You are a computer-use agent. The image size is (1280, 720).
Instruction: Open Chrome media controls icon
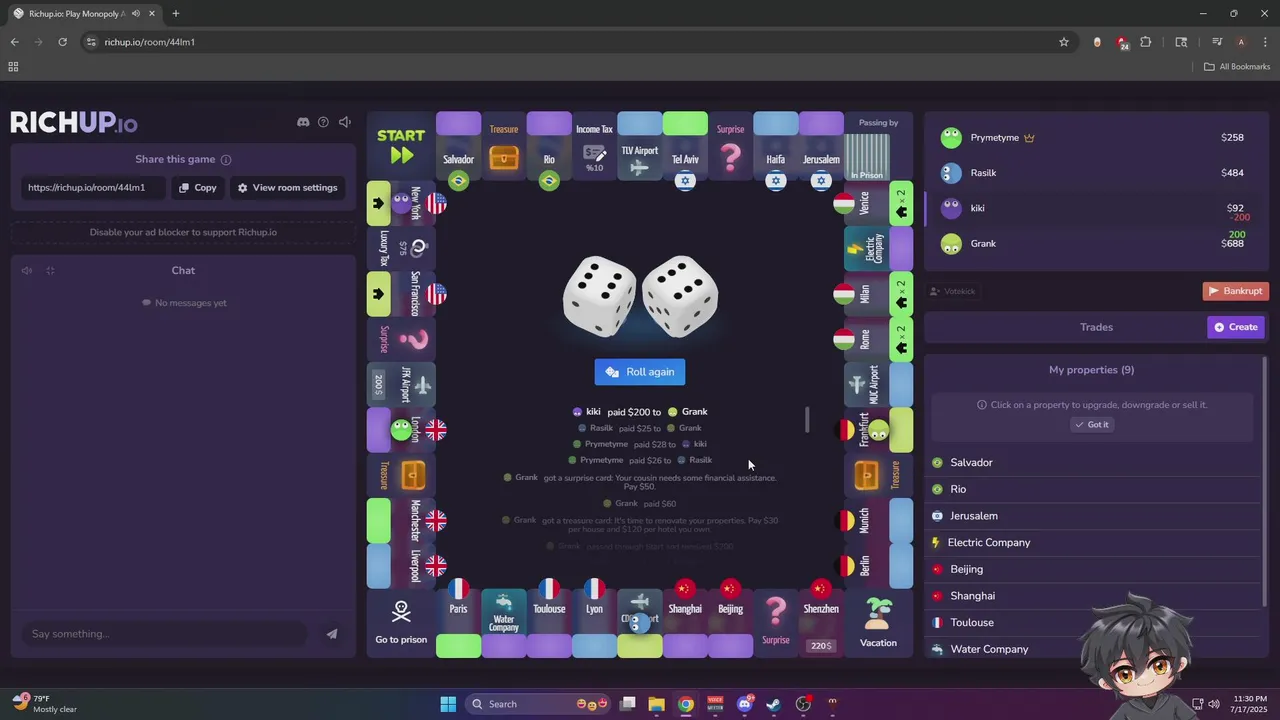click(x=1217, y=42)
